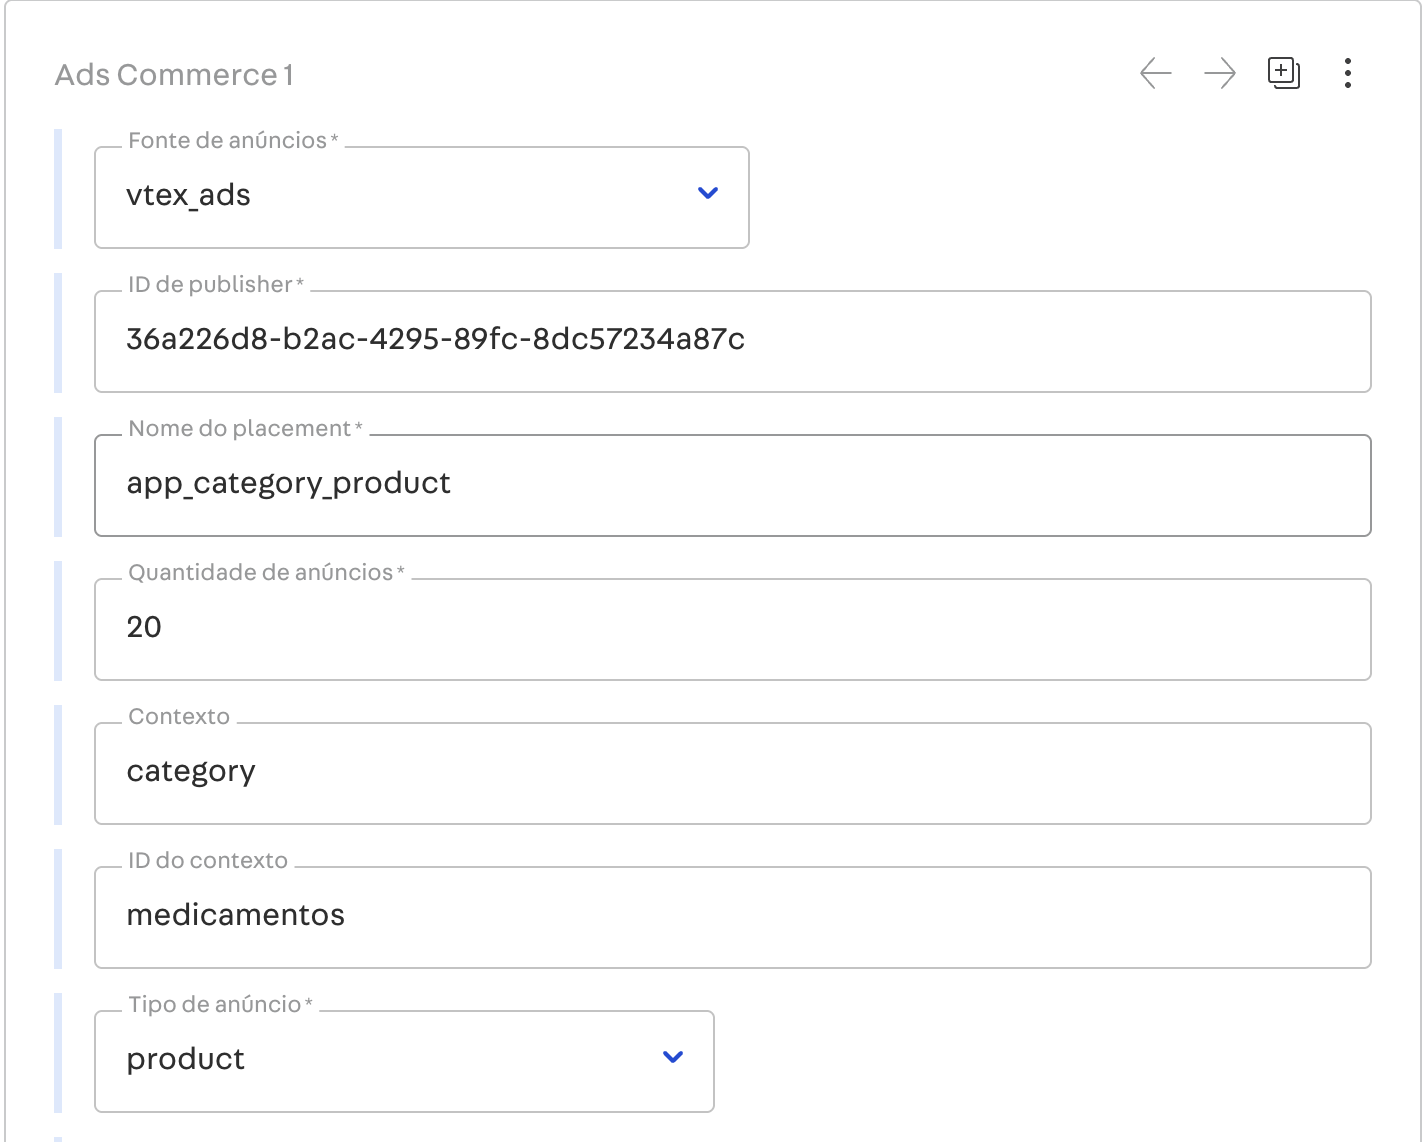
Task: Click the ID de publisher input field
Action: pos(732,341)
